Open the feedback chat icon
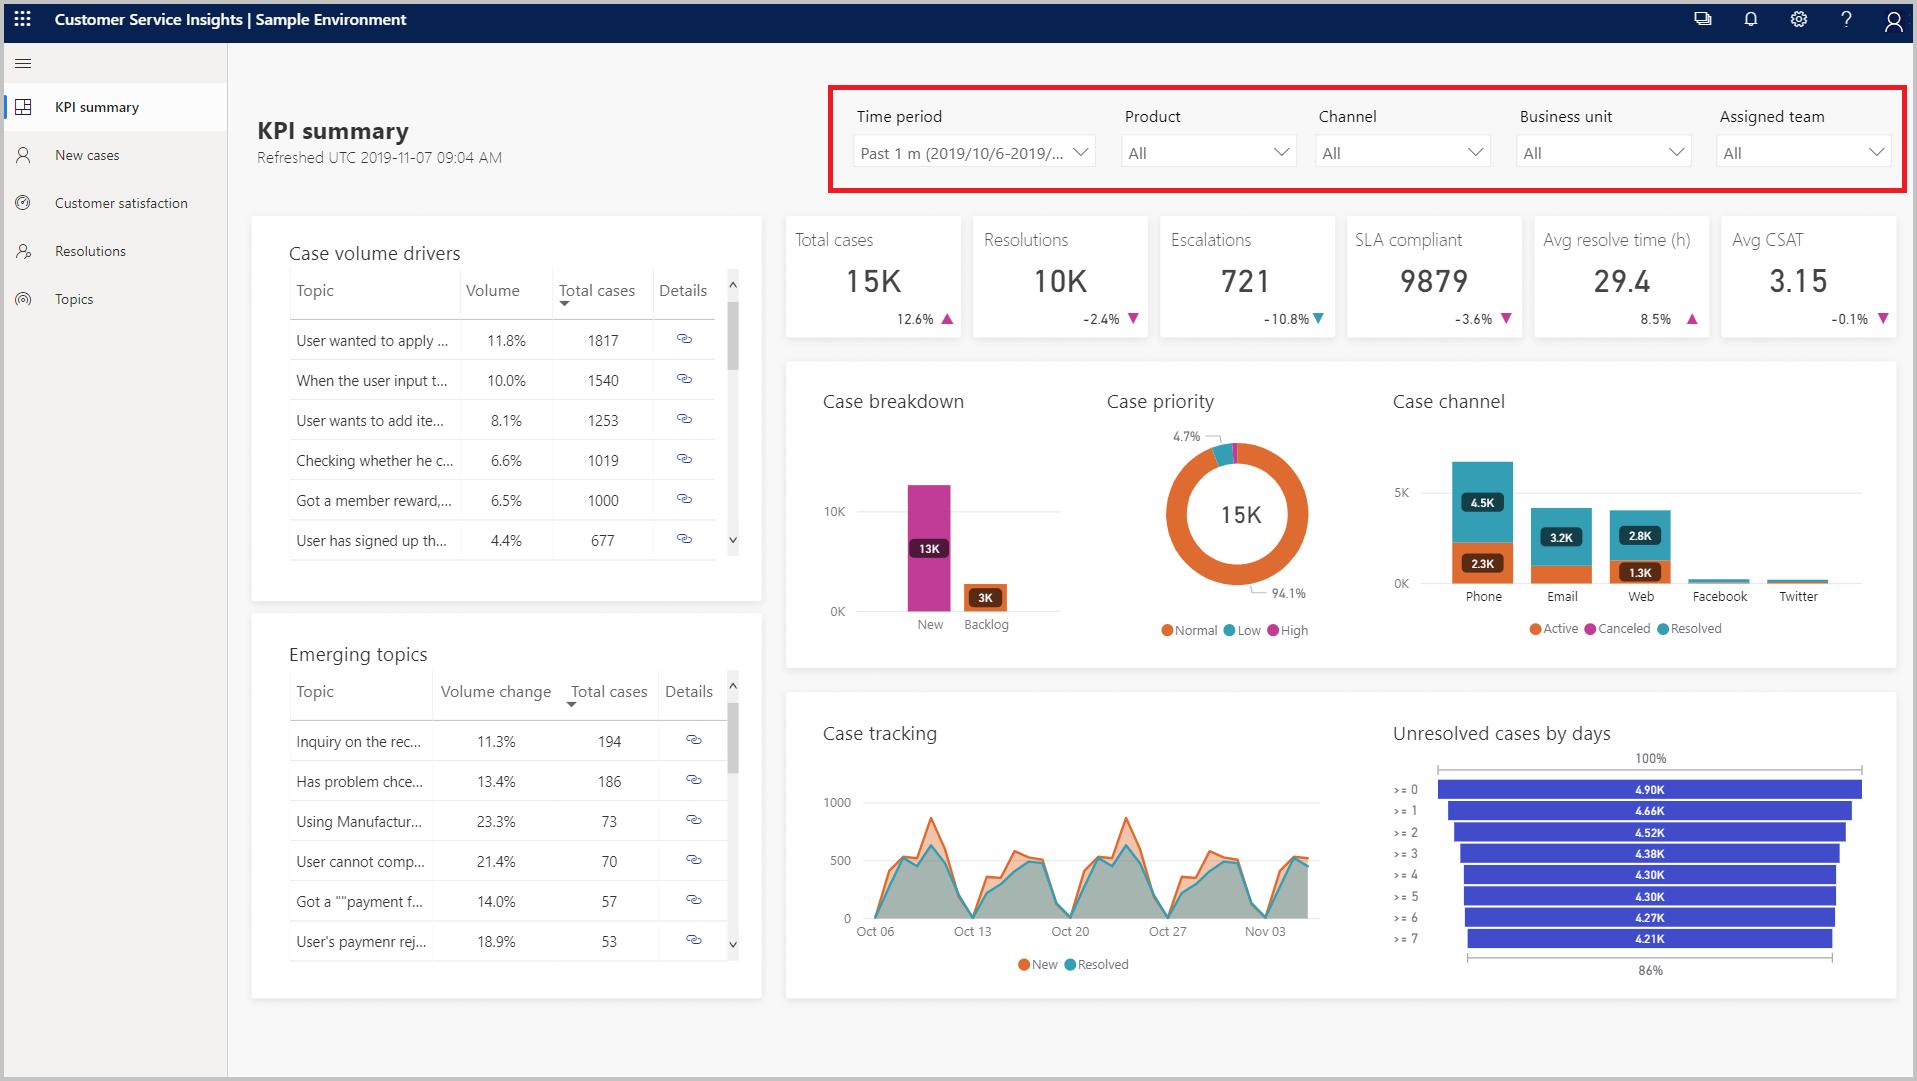Screen dimensions: 1917x1081 (x=1703, y=19)
